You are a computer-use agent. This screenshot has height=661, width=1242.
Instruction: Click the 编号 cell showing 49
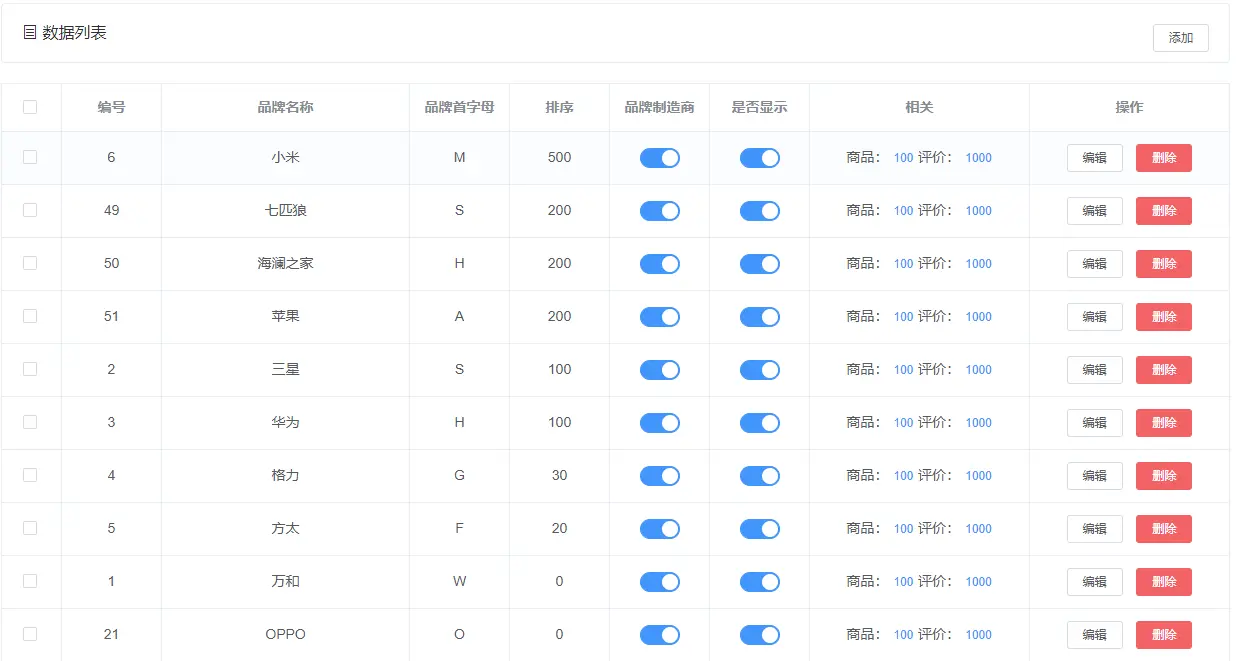click(111, 210)
